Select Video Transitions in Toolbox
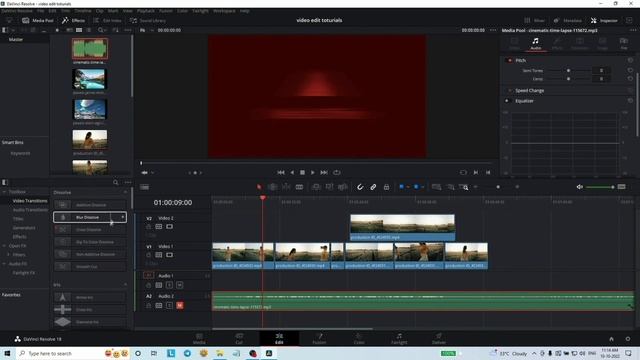This screenshot has height=360, width=640. [x=30, y=201]
